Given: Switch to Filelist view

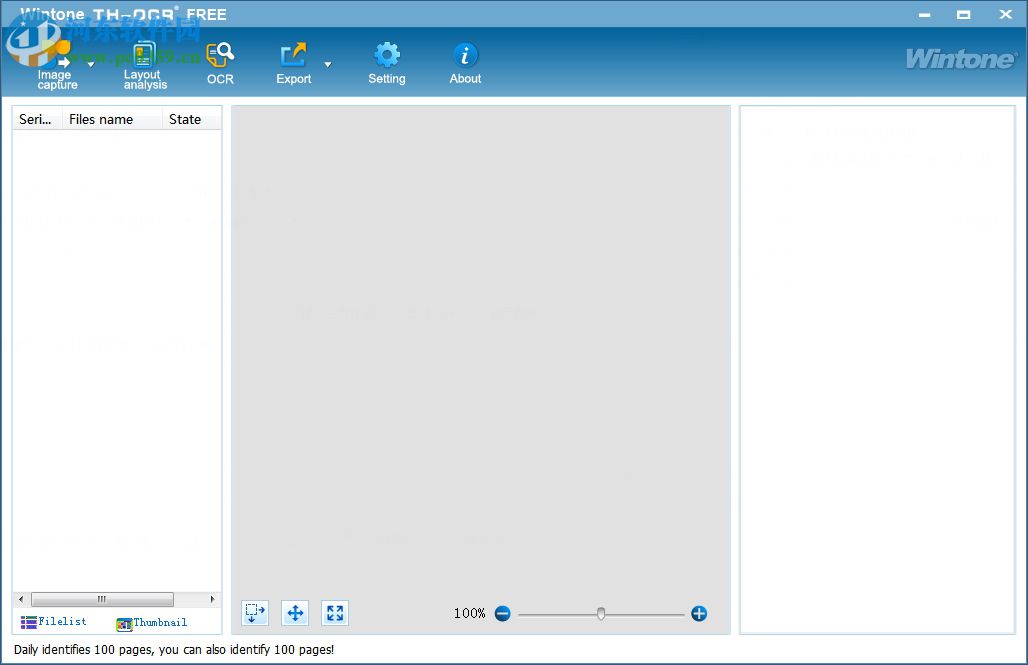Looking at the screenshot, I should pos(54,621).
